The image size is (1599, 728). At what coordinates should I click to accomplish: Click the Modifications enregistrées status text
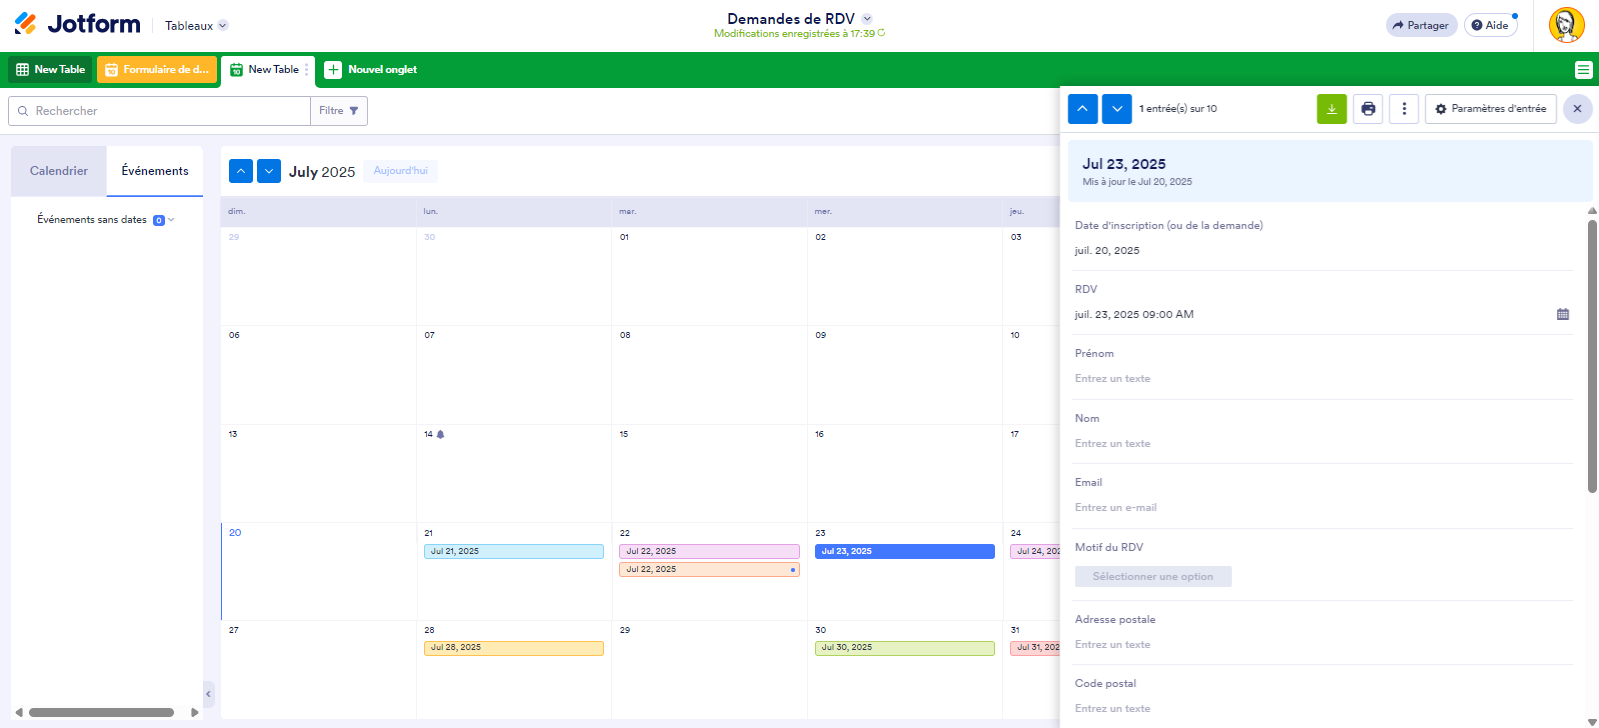(795, 34)
